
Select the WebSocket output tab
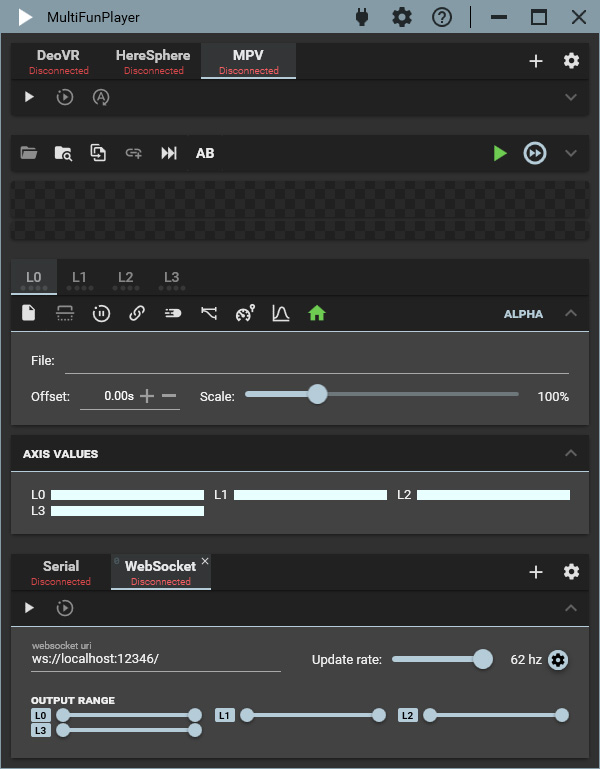[x=160, y=572]
